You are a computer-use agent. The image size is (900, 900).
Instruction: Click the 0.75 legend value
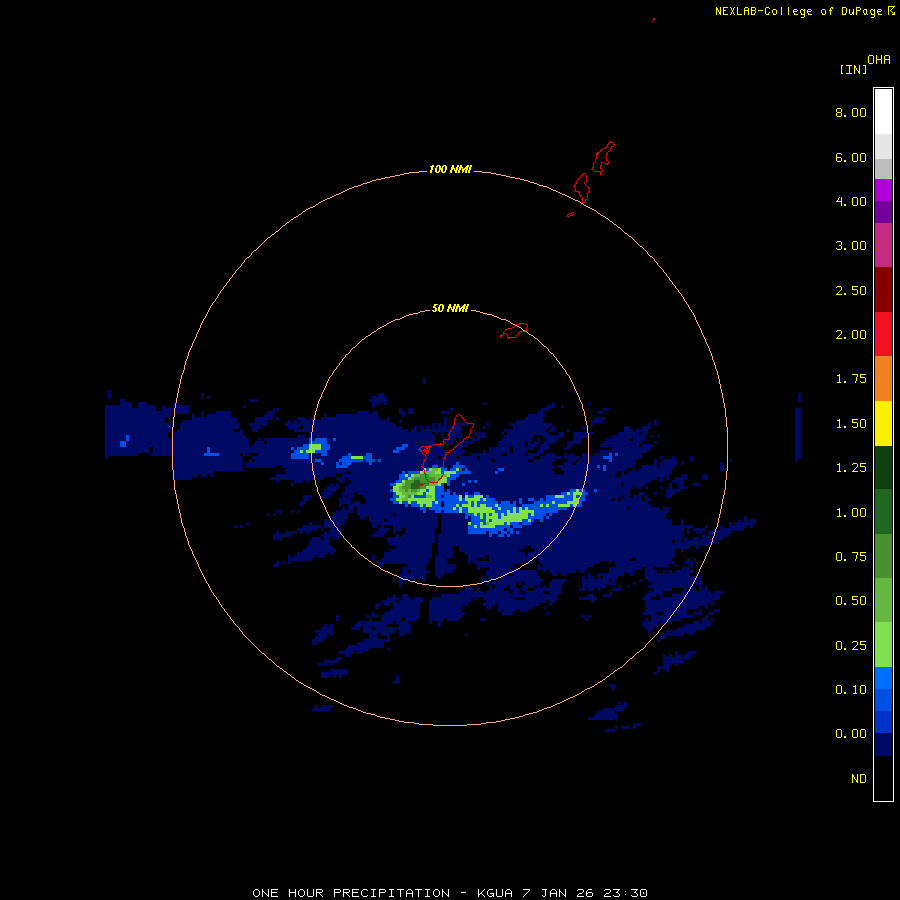pyautogui.click(x=851, y=557)
